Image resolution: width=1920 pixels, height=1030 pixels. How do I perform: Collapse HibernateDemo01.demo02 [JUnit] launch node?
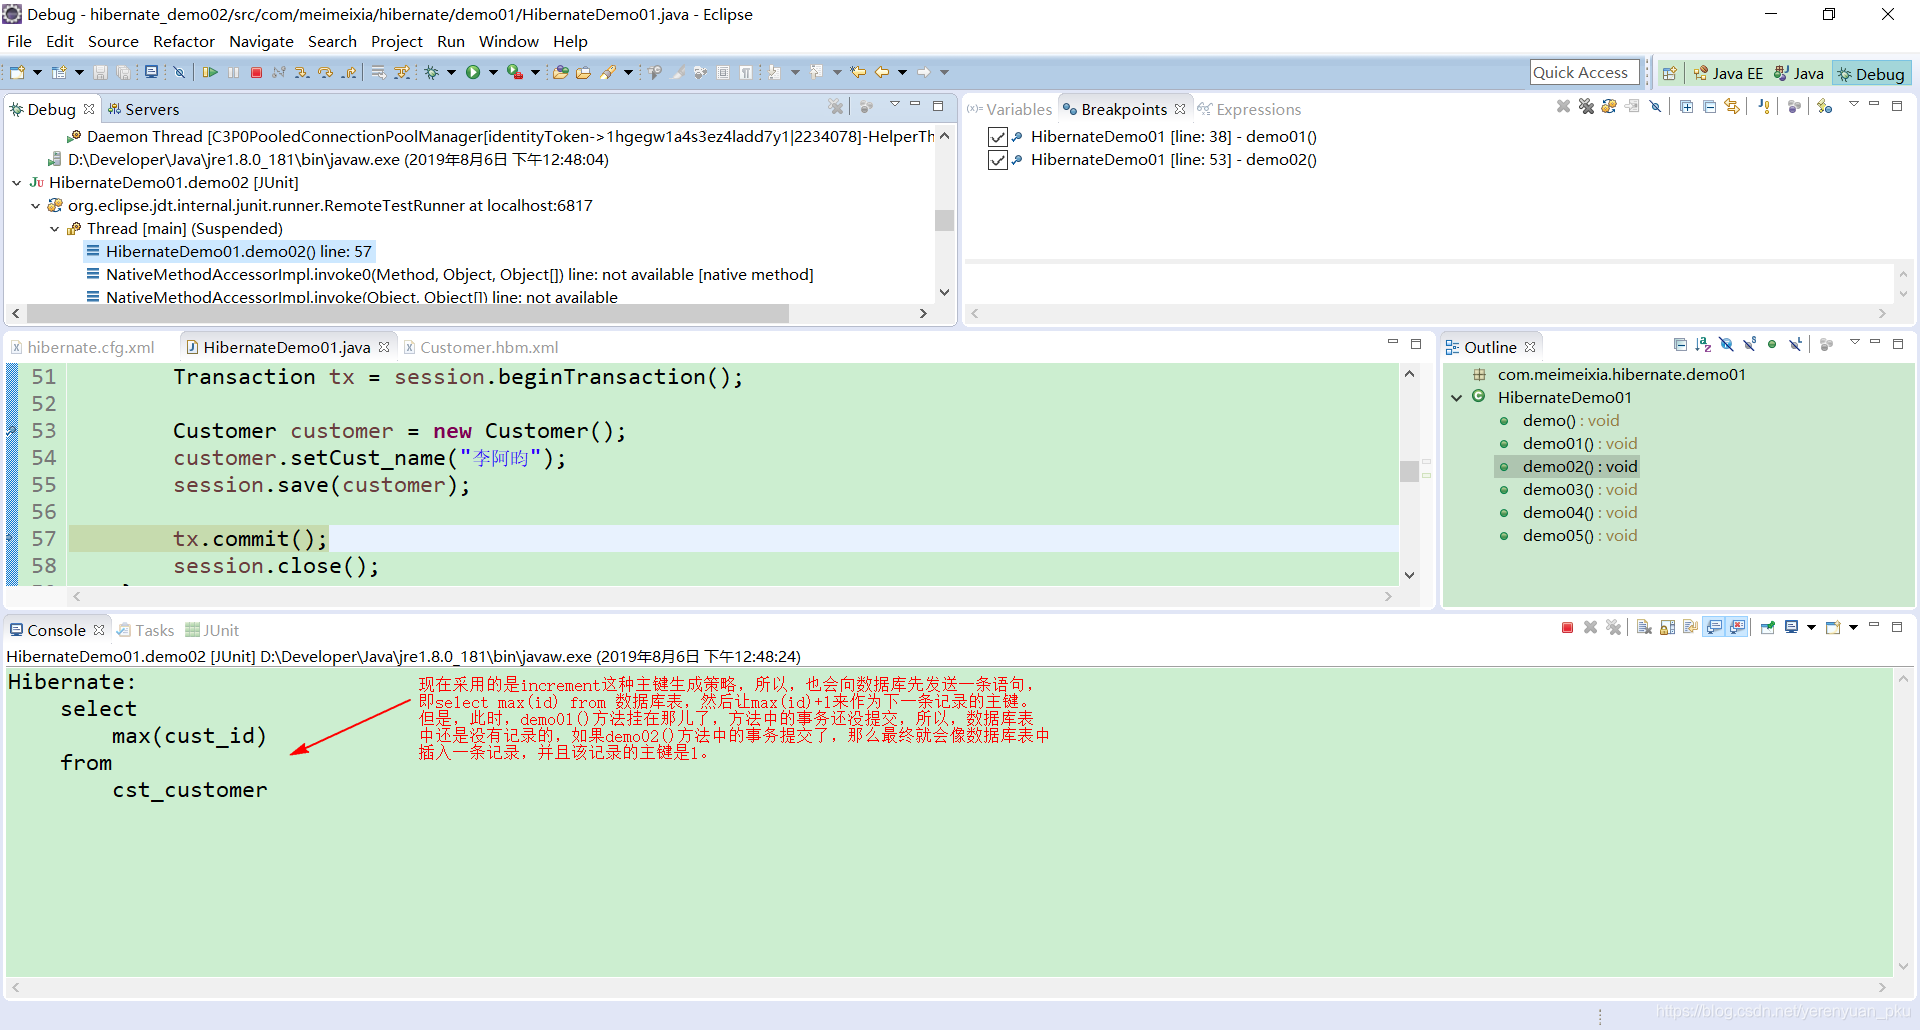pos(17,183)
